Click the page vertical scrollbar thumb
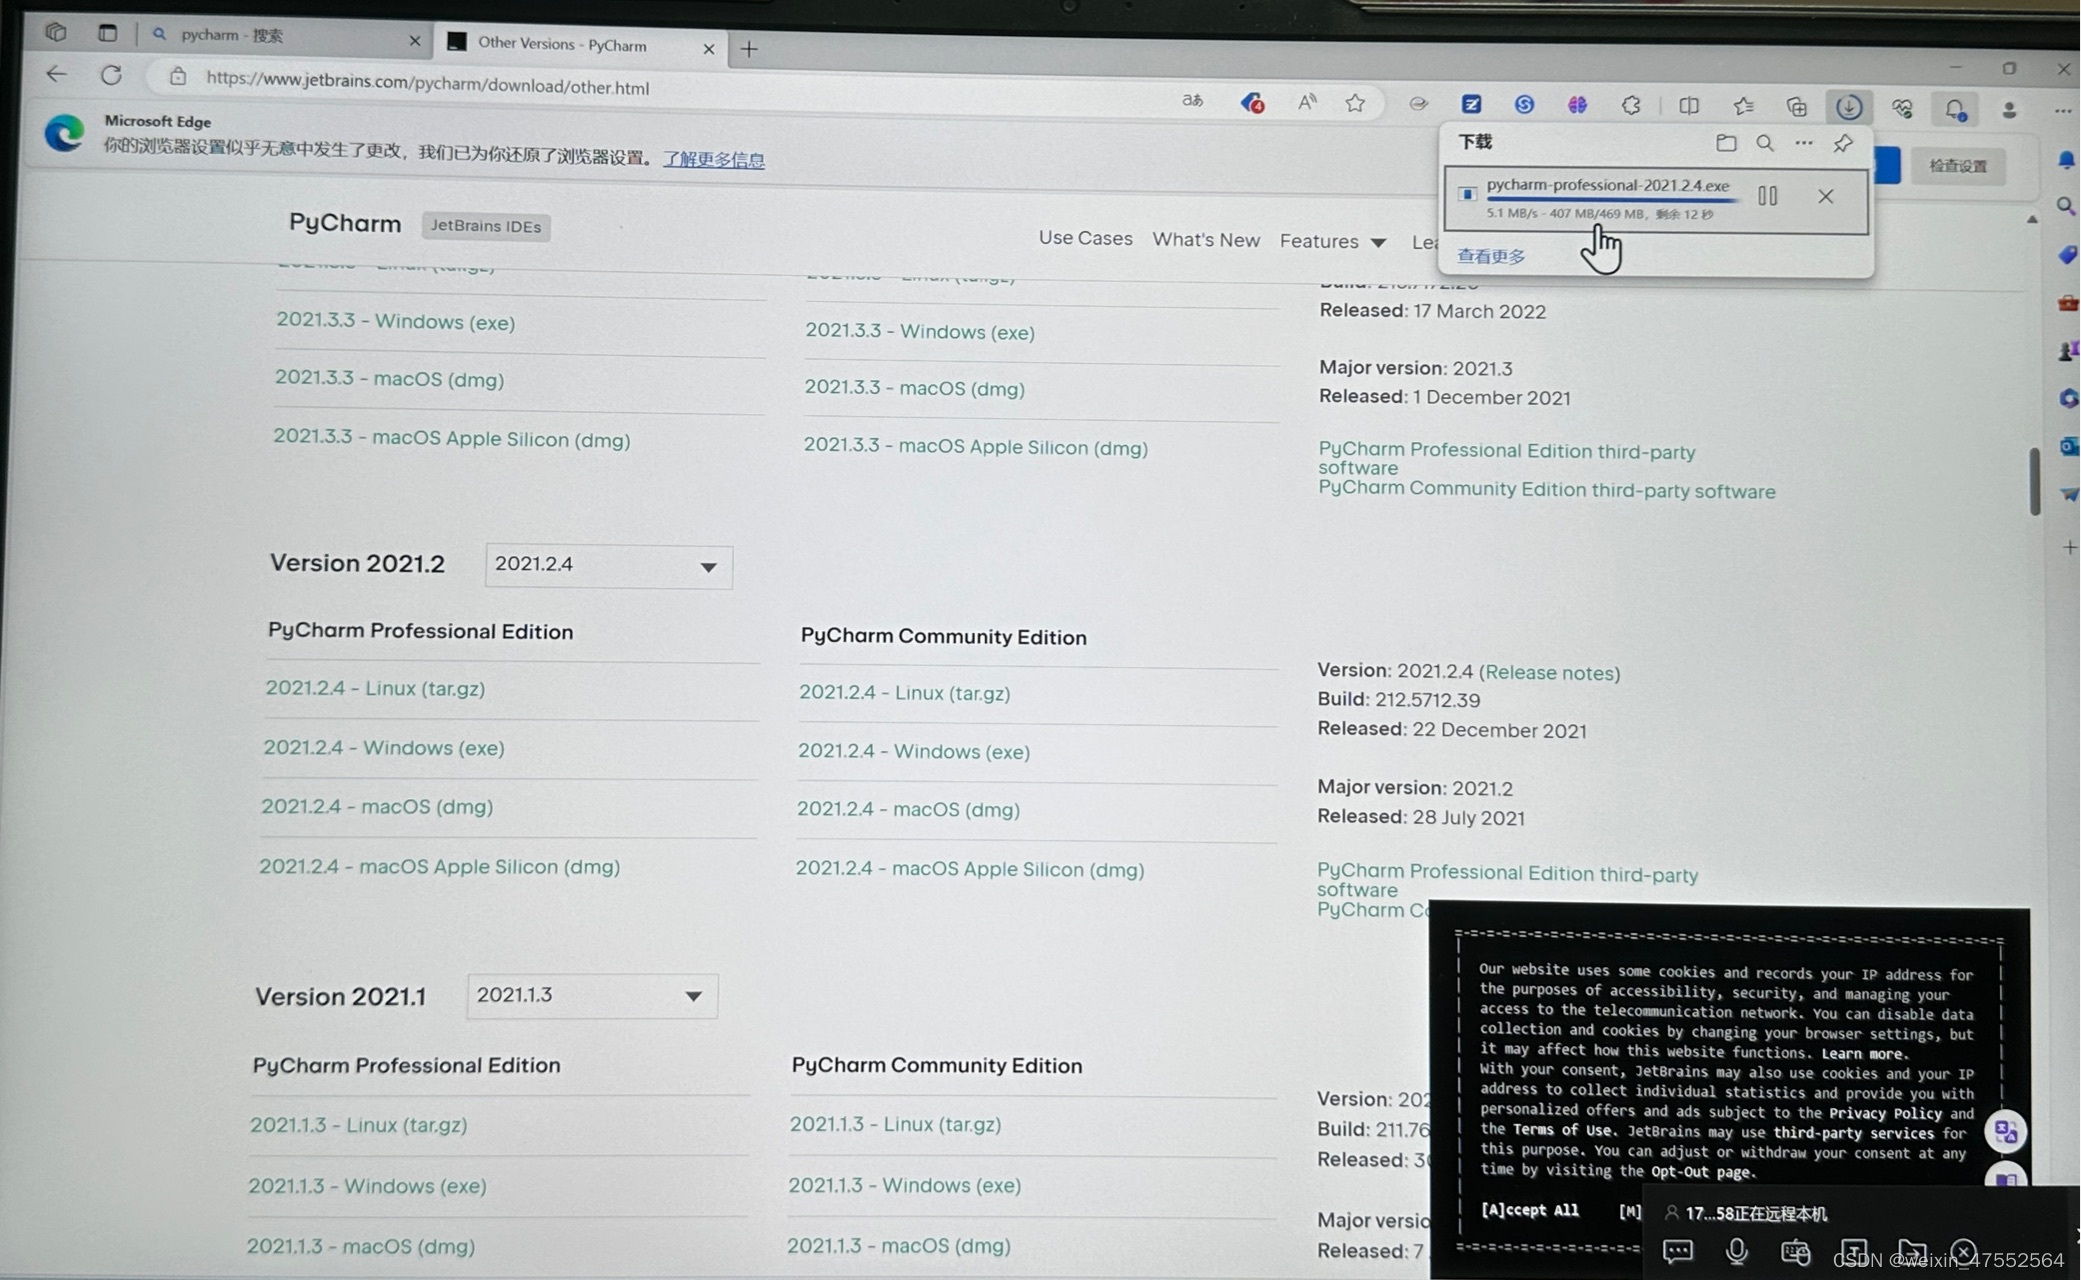Viewport: 2081px width, 1280px height. tap(2034, 482)
